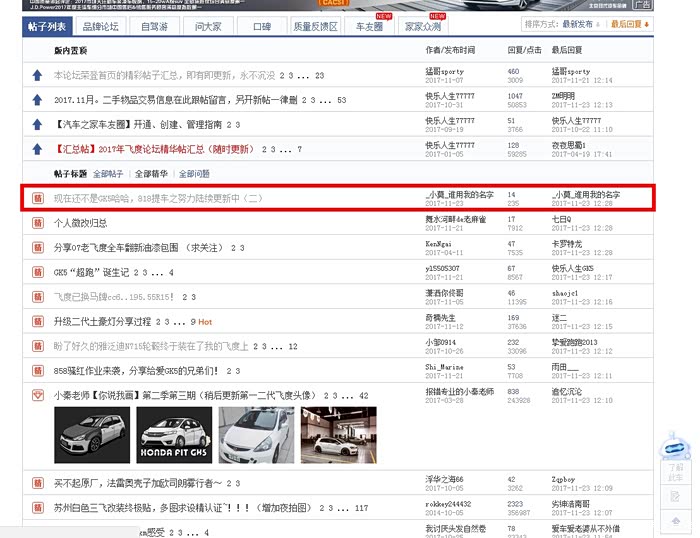Click the 精 badge icon beside 个人微改归总
700x538 pixels.
[38, 222]
